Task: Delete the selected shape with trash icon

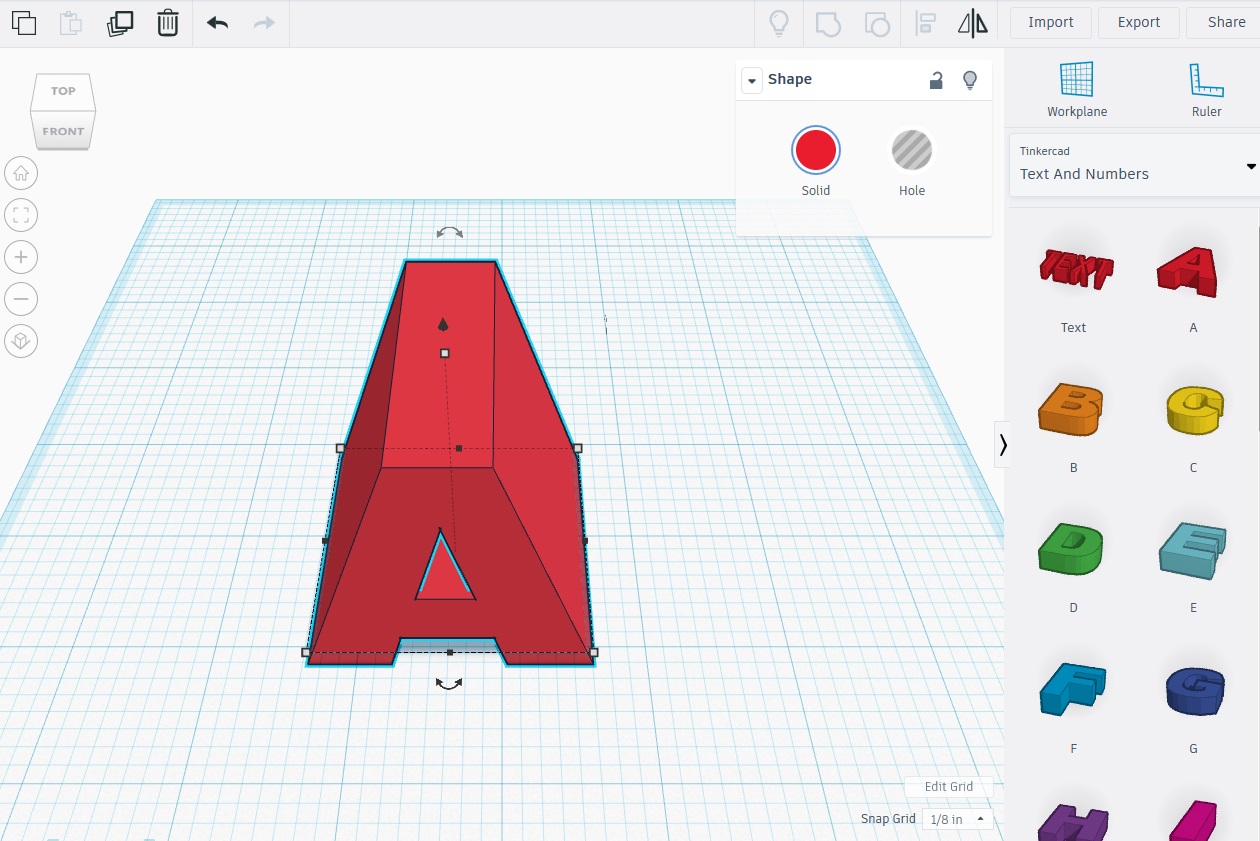Action: pyautogui.click(x=168, y=22)
